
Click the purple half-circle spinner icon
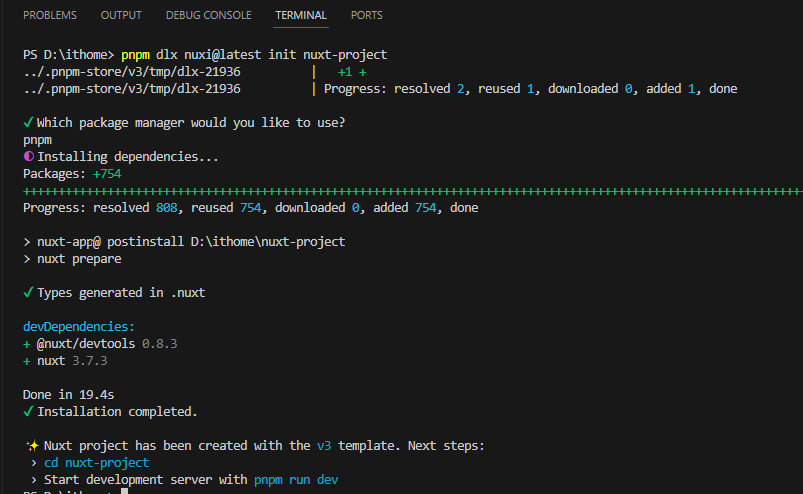pyautogui.click(x=29, y=156)
